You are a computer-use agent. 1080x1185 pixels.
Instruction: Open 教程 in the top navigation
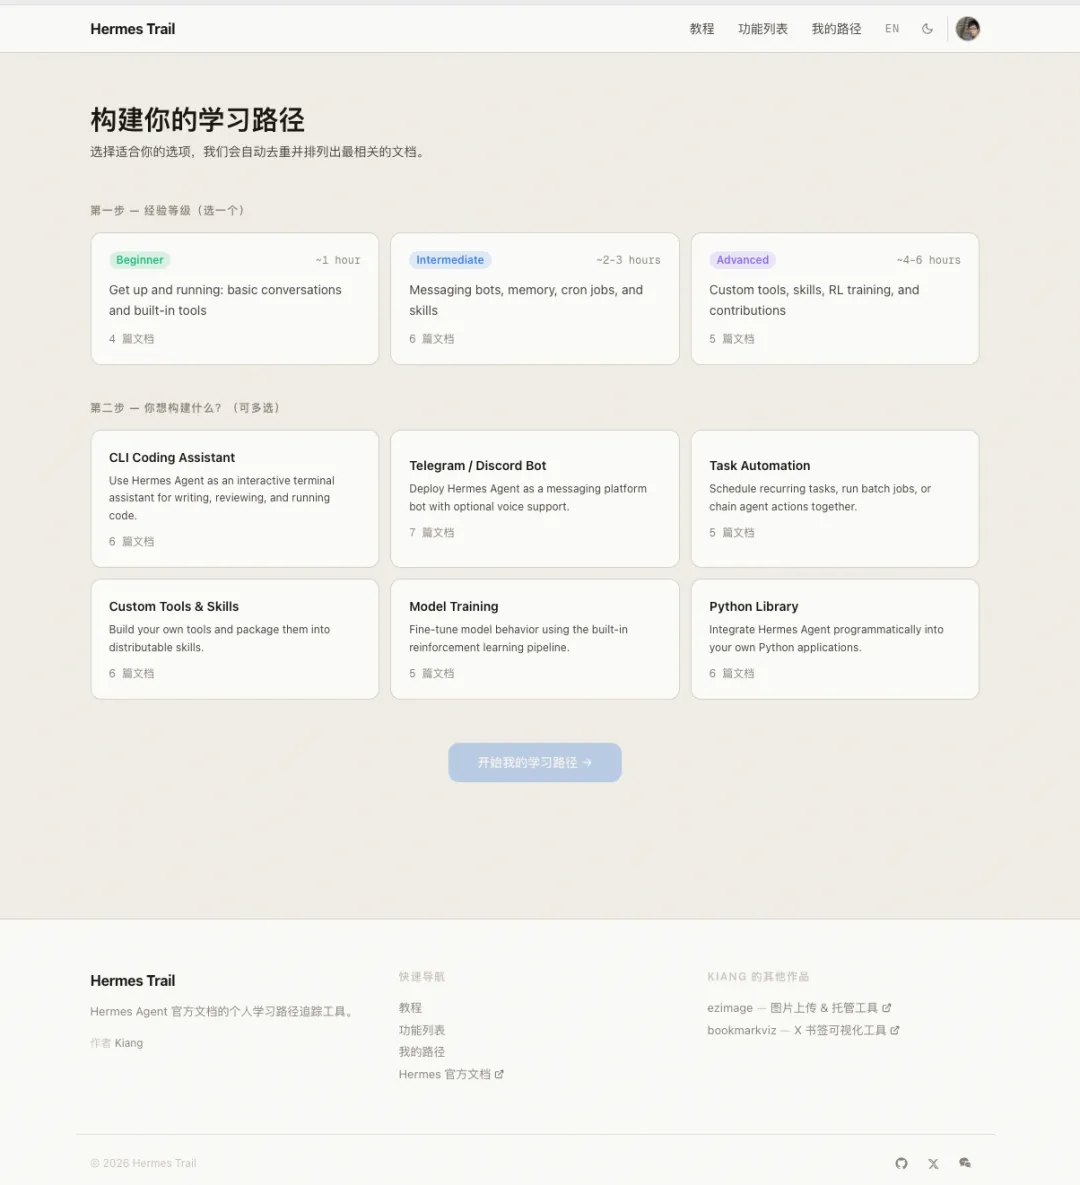(x=701, y=29)
